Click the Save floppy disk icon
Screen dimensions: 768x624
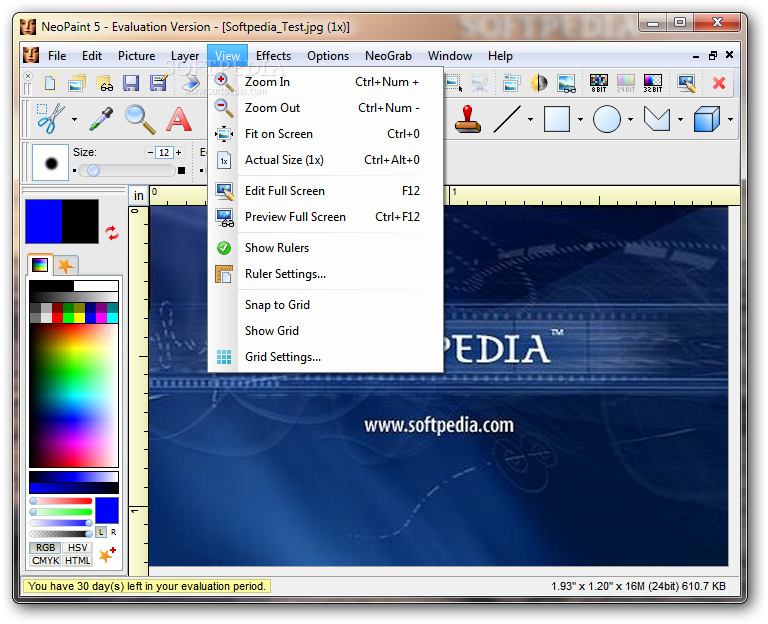click(131, 83)
